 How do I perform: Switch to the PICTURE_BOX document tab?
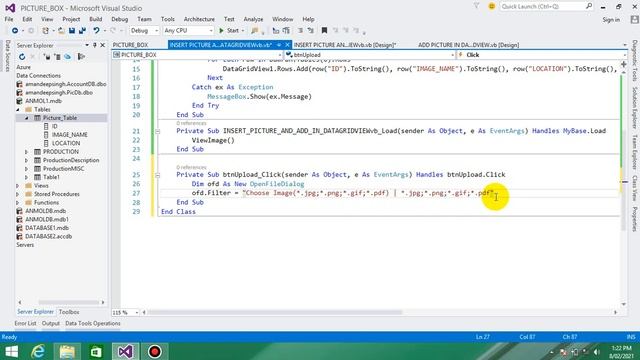pos(131,45)
